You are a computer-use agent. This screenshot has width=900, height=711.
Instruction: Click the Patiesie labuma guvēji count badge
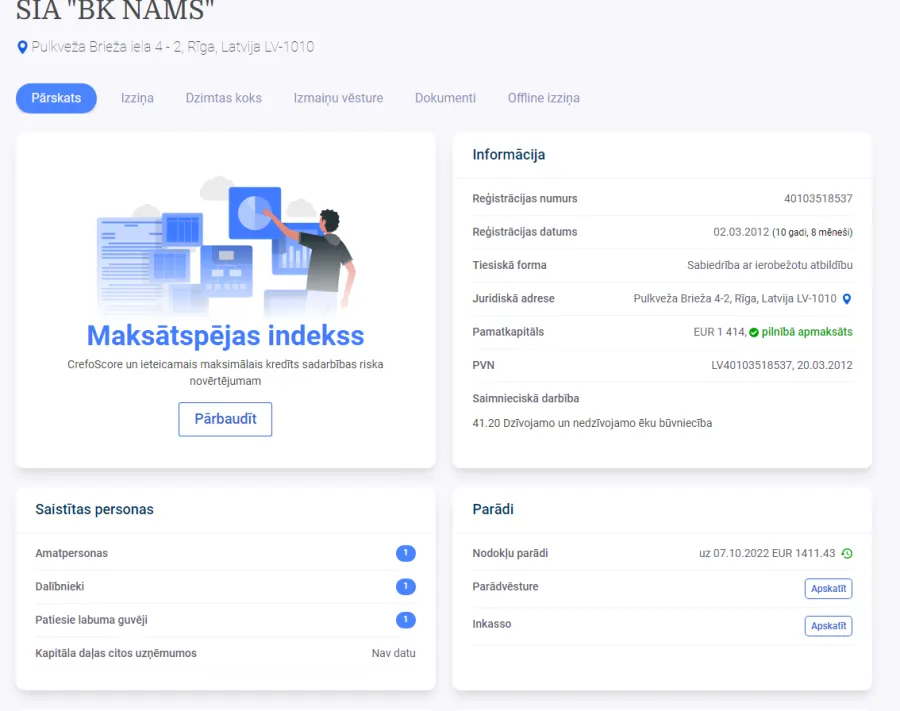coord(406,620)
